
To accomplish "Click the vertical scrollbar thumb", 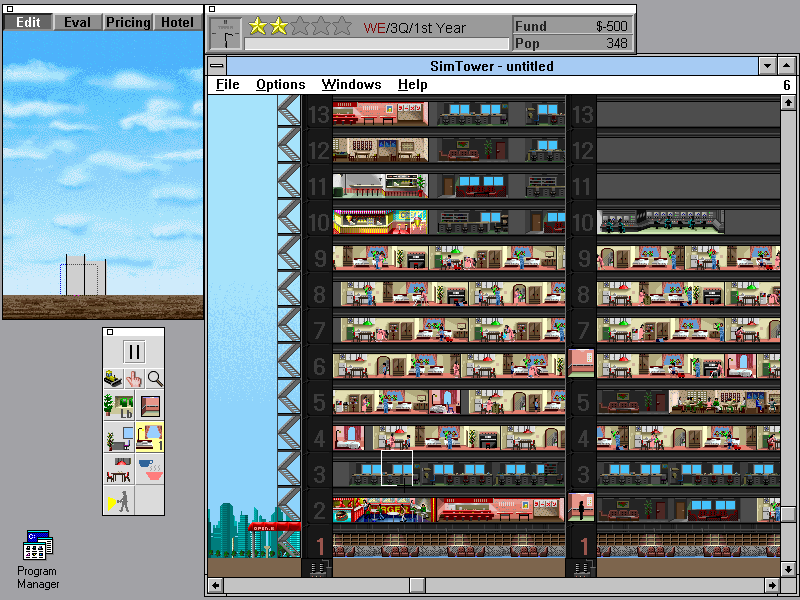I will (788, 514).
